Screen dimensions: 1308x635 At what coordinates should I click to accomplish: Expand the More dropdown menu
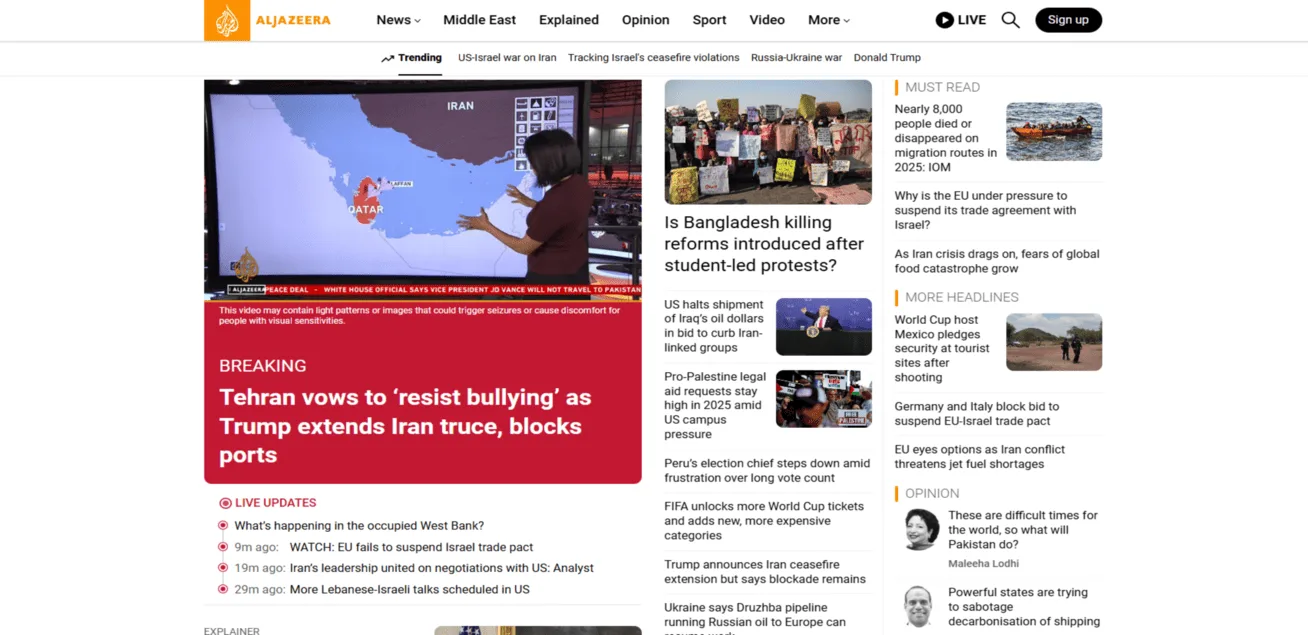828,20
